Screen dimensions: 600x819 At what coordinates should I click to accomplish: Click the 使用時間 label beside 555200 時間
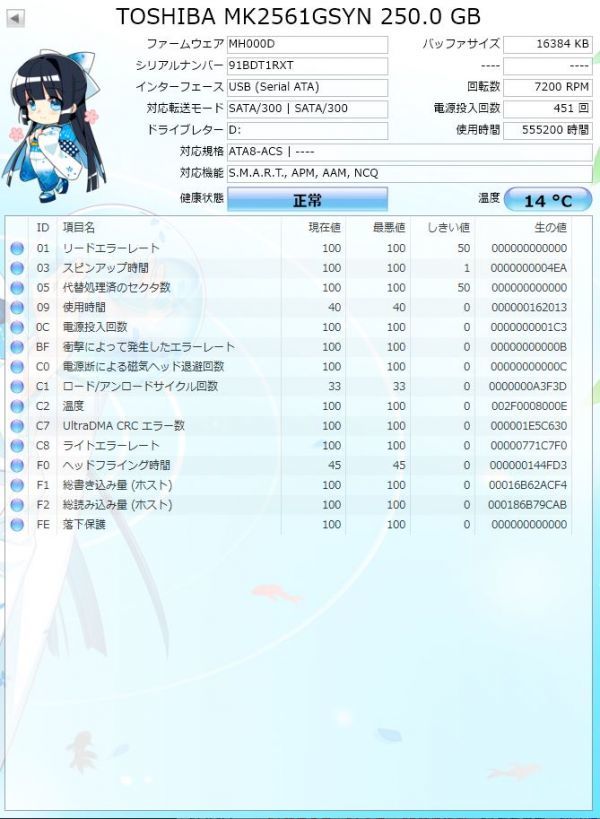pyautogui.click(x=478, y=130)
